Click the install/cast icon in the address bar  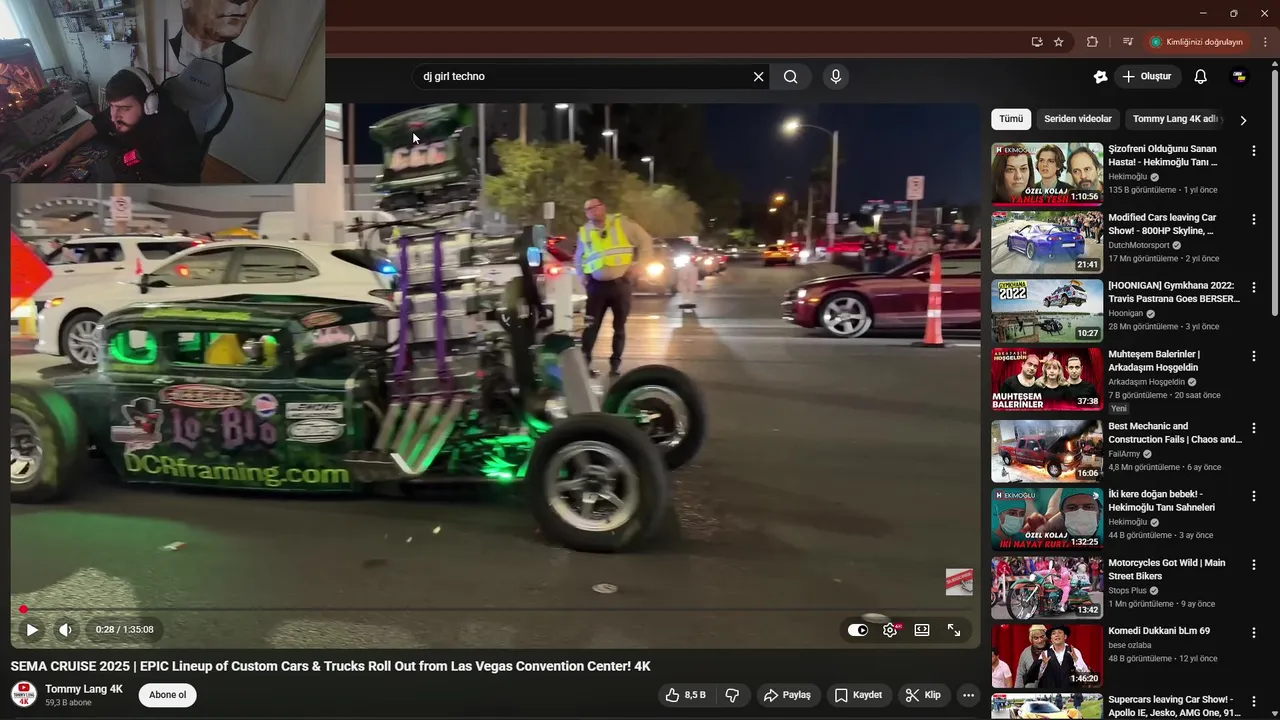pos(1037,42)
